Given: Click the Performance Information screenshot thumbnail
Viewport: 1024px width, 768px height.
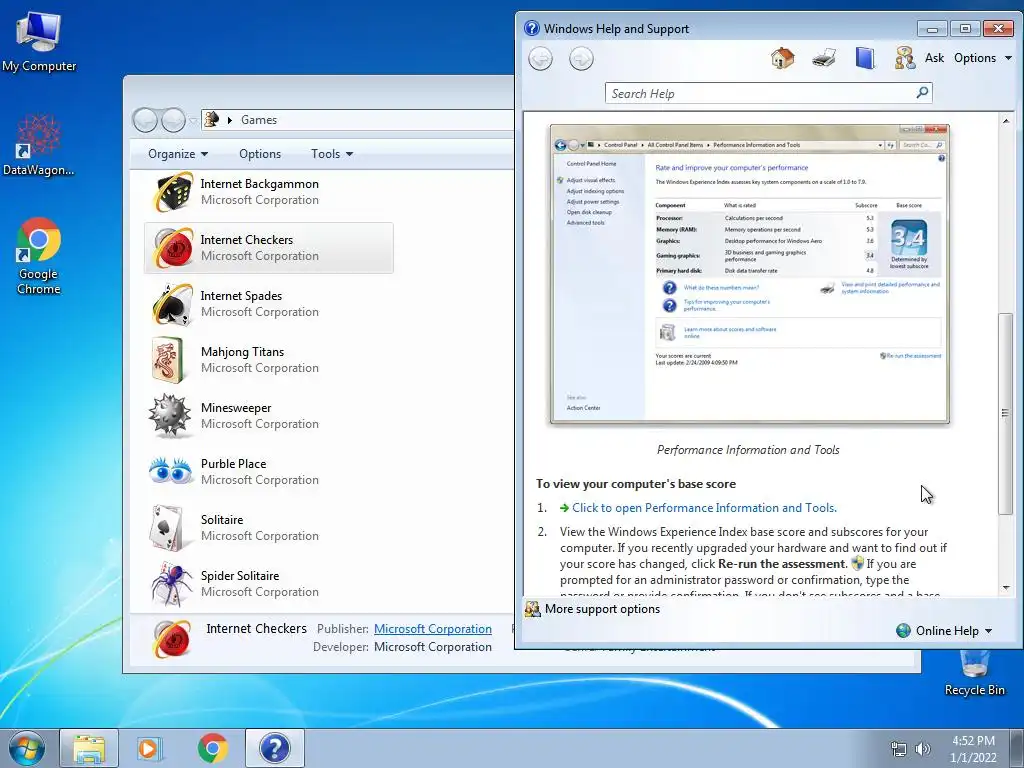Looking at the screenshot, I should [750, 274].
